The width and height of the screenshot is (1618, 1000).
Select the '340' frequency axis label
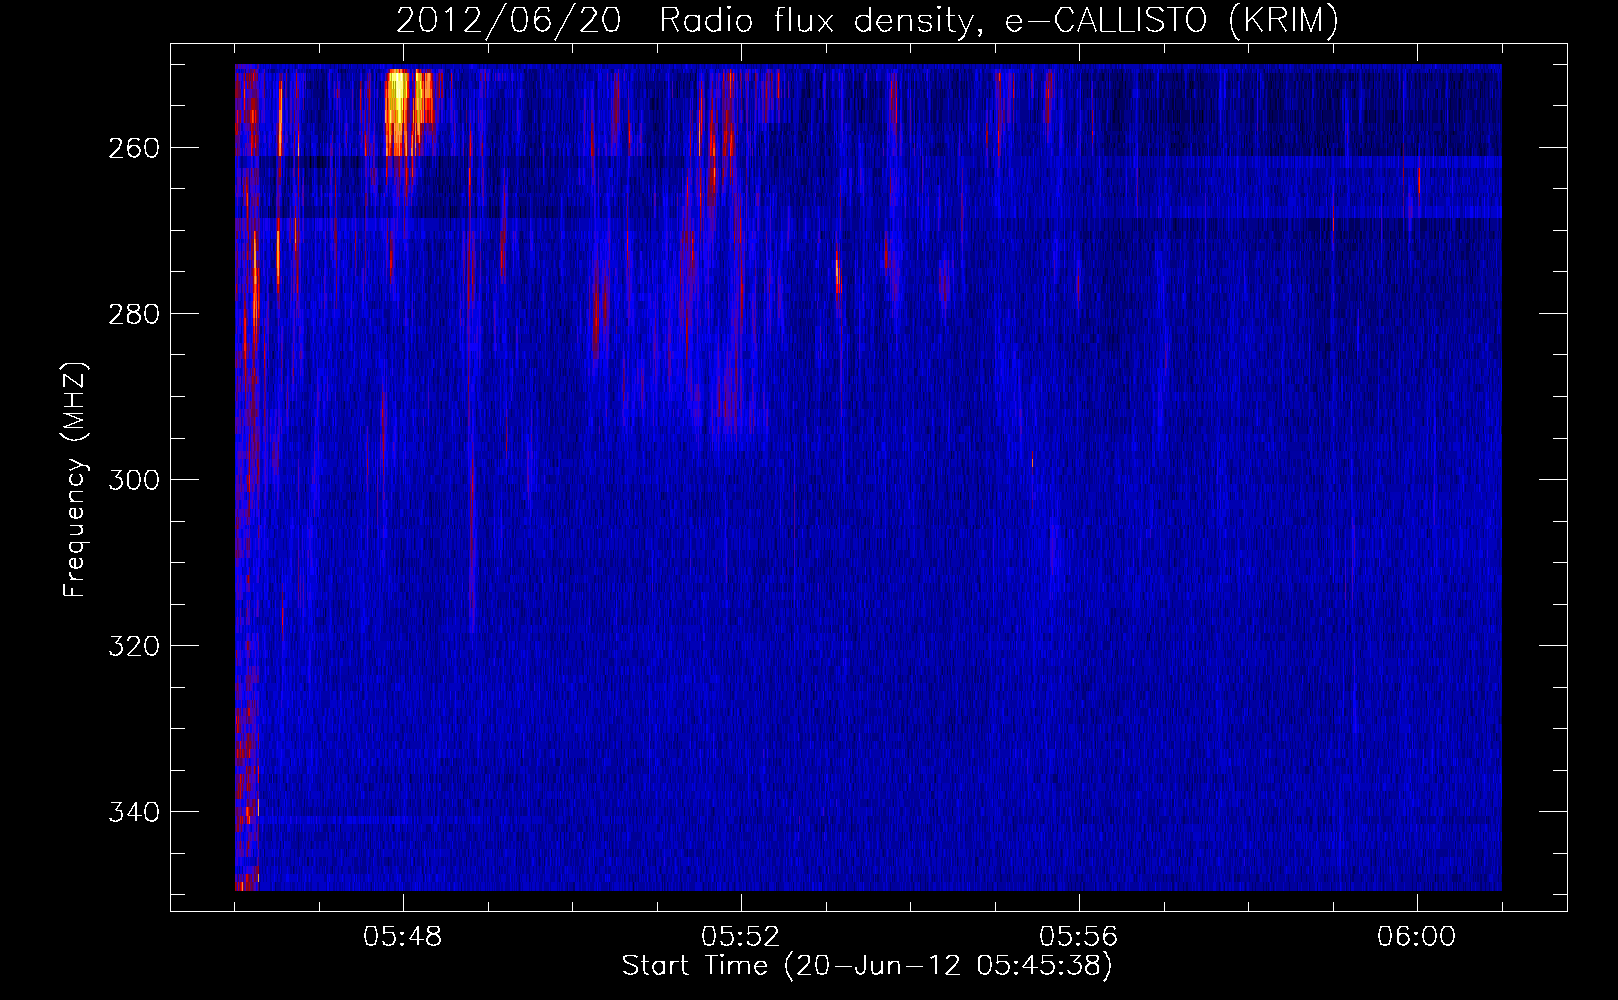tap(134, 812)
